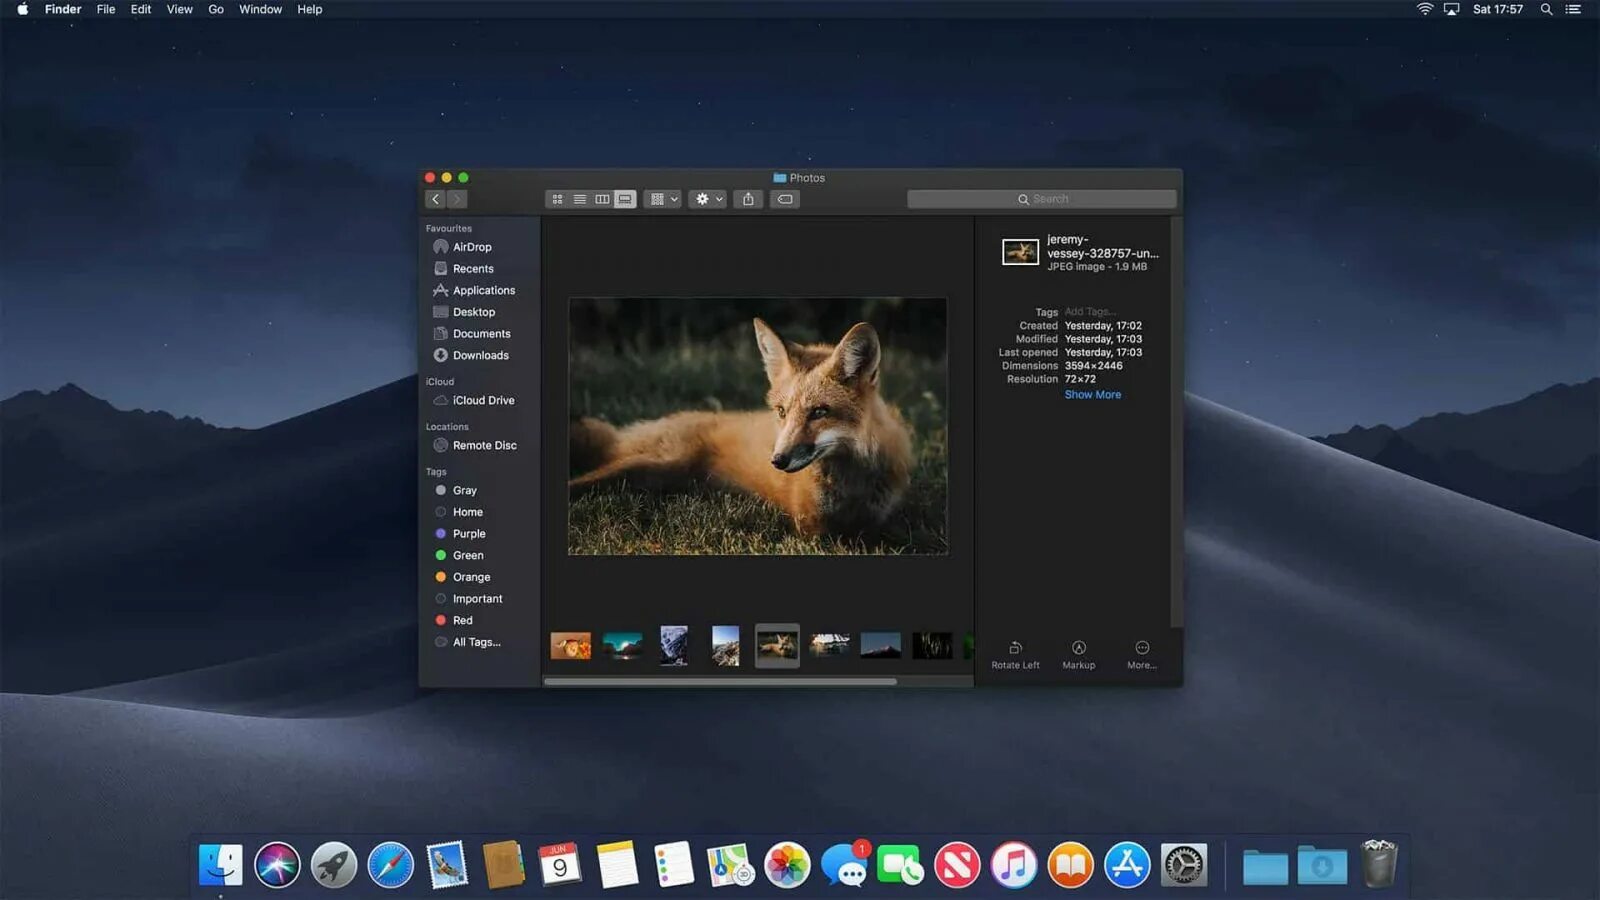
Task: Click the Finder search field
Action: click(1041, 199)
